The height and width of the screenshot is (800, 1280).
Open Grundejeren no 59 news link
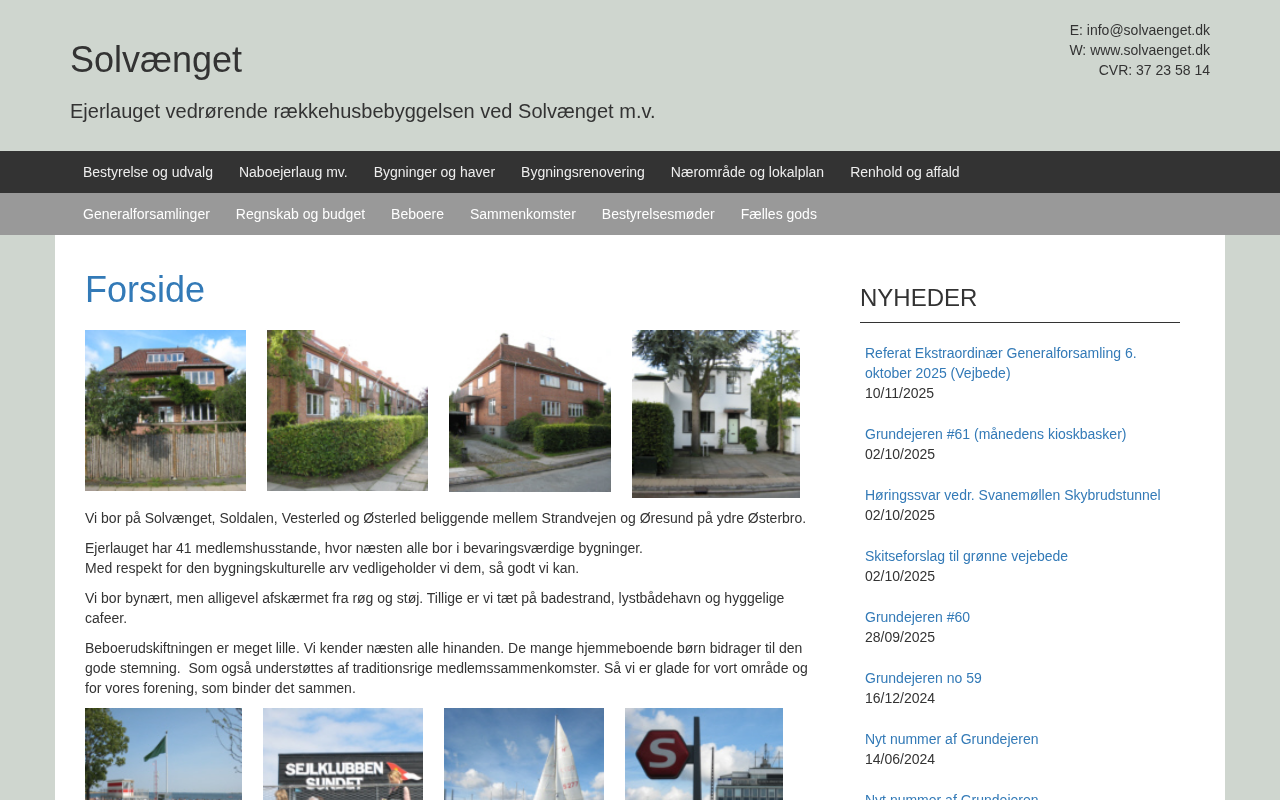[923, 678]
